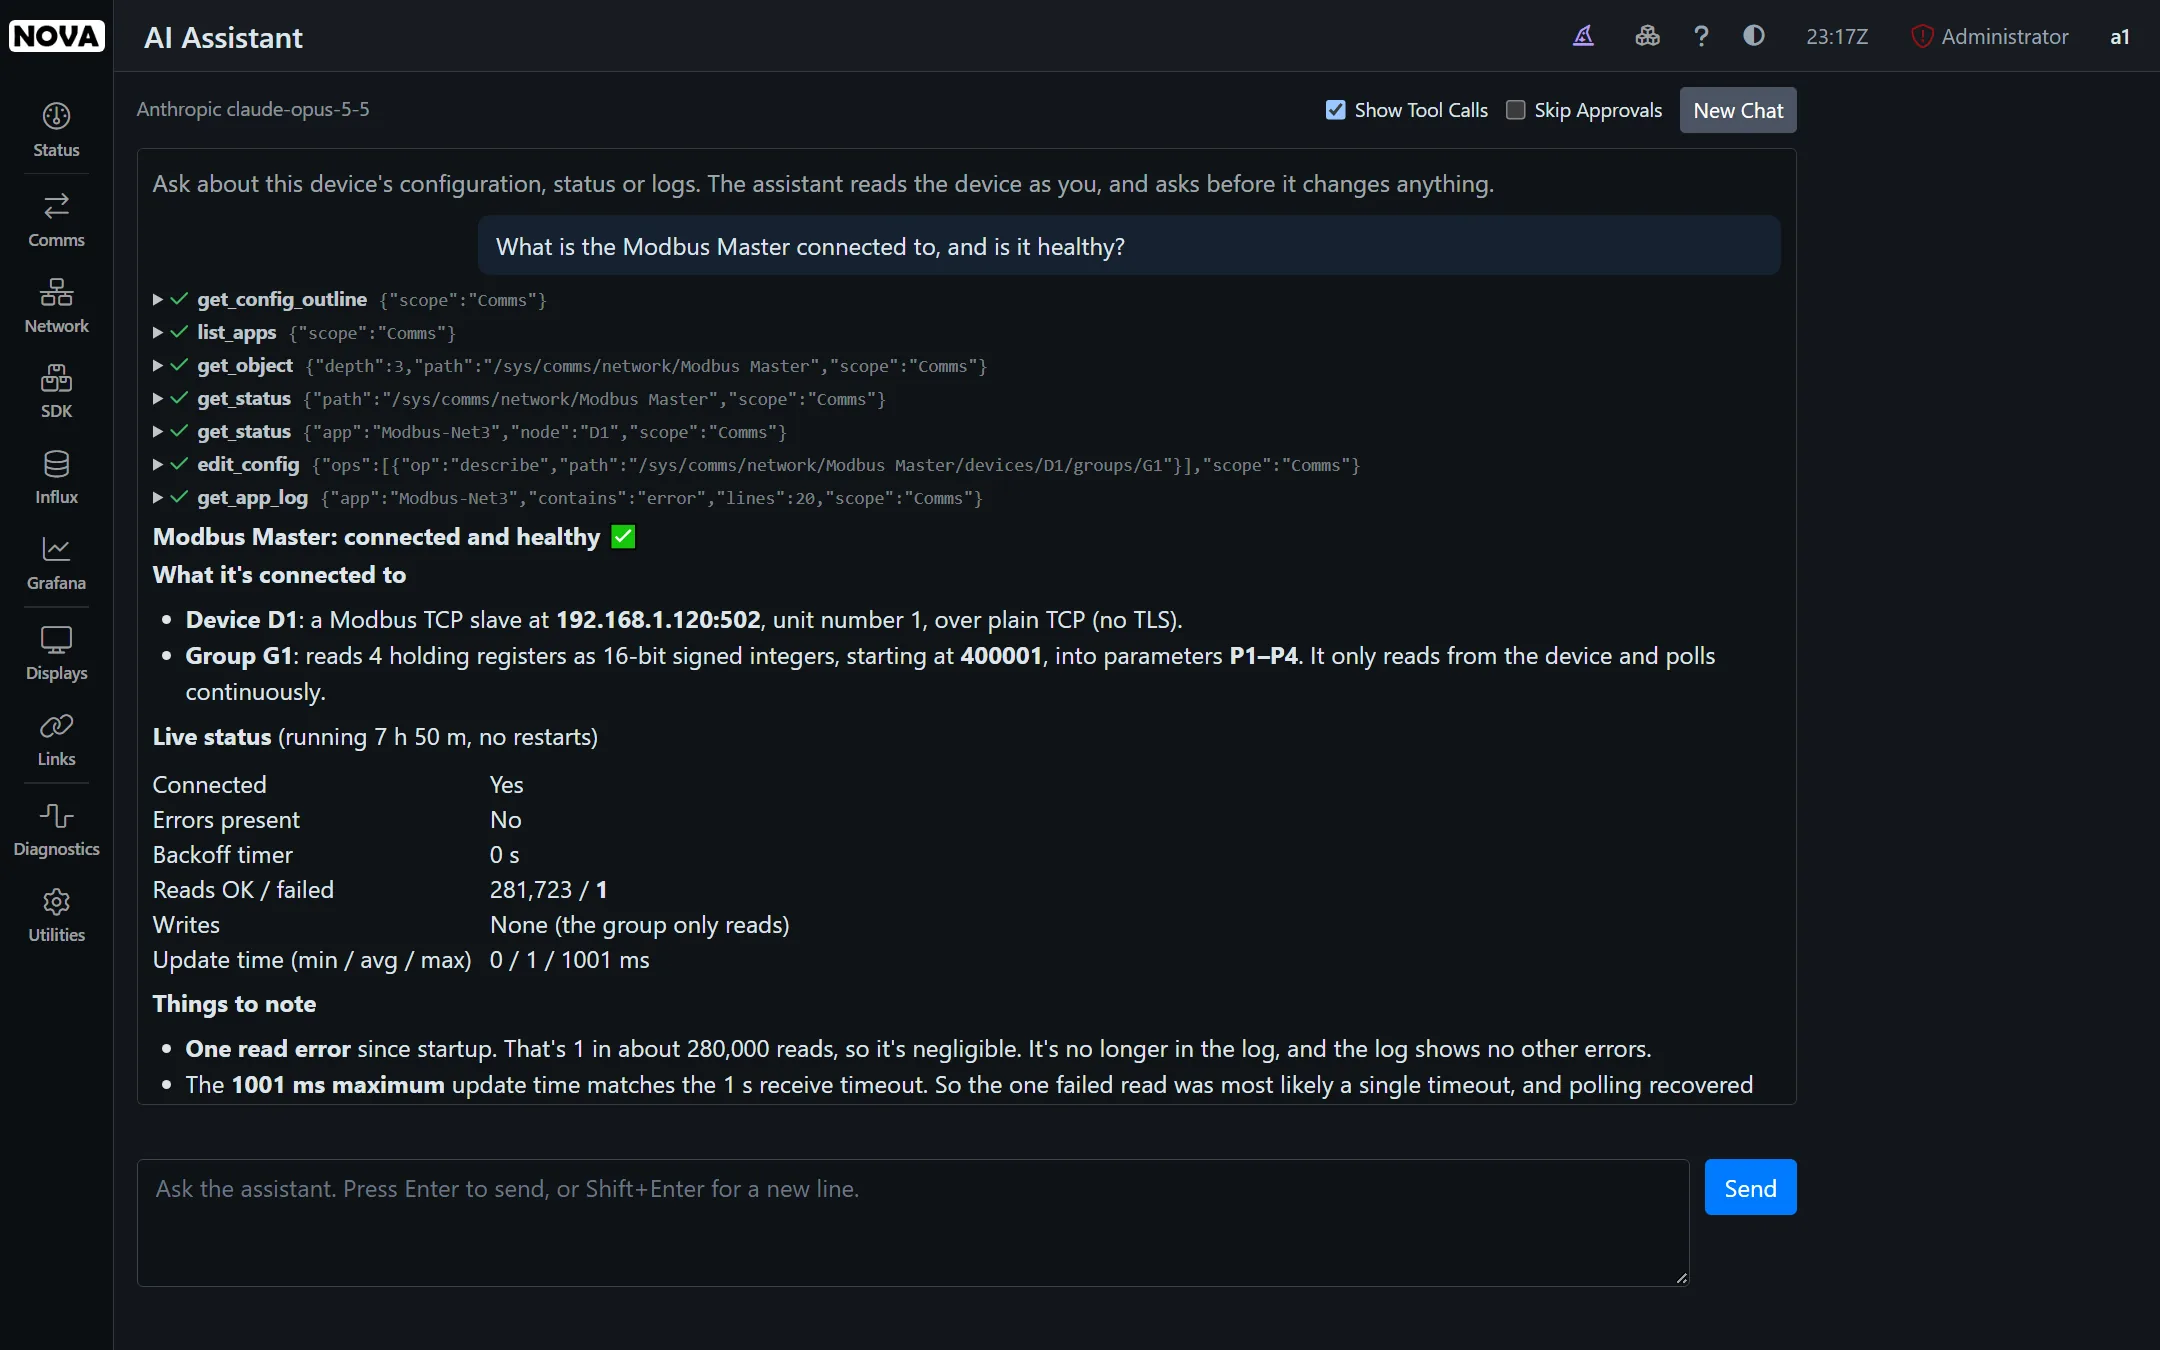Click the 23:17Z clock
This screenshot has width=2160, height=1350.
click(x=1837, y=37)
